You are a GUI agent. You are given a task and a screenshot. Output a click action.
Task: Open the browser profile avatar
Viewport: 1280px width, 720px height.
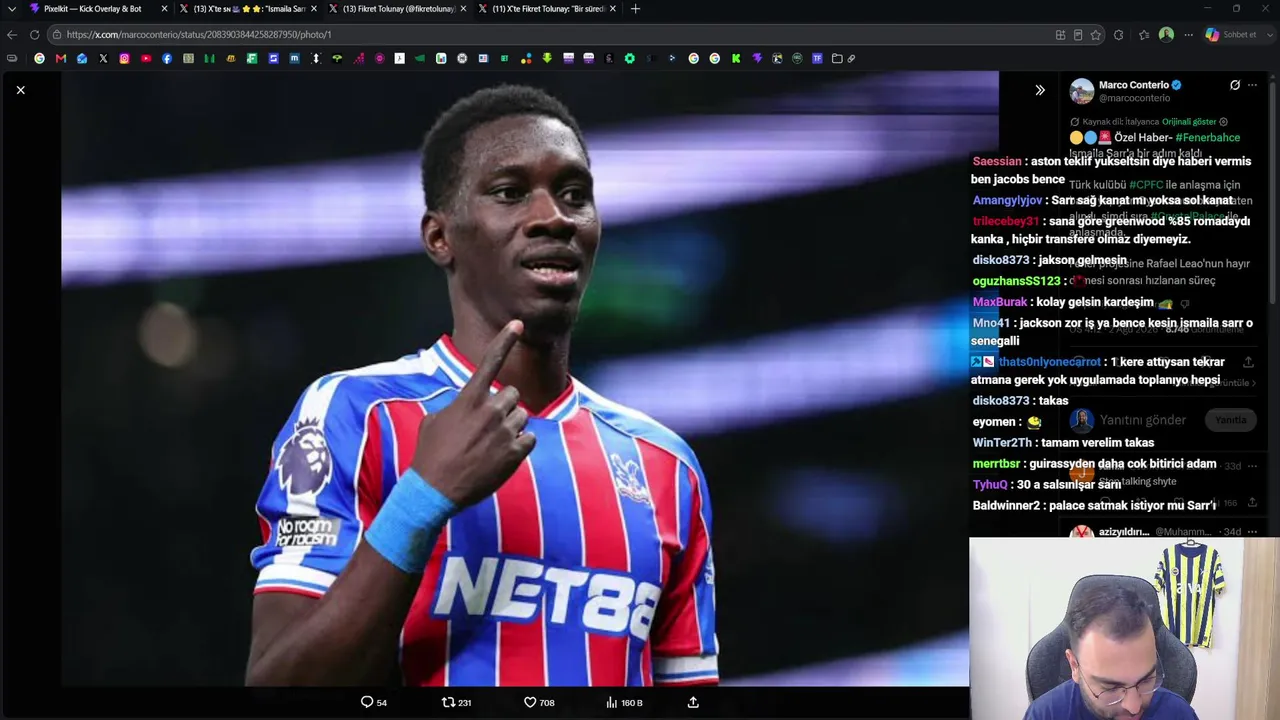pos(1166,34)
